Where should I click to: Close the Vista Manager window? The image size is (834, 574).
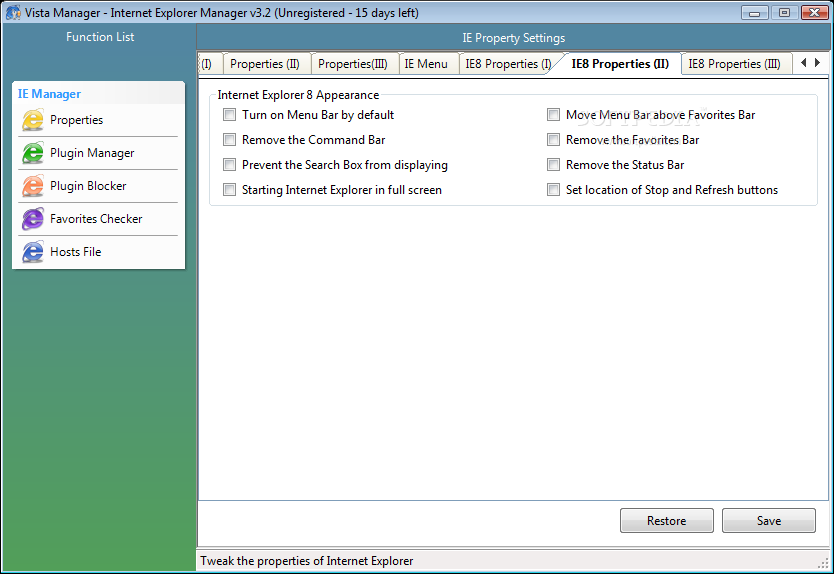[814, 12]
